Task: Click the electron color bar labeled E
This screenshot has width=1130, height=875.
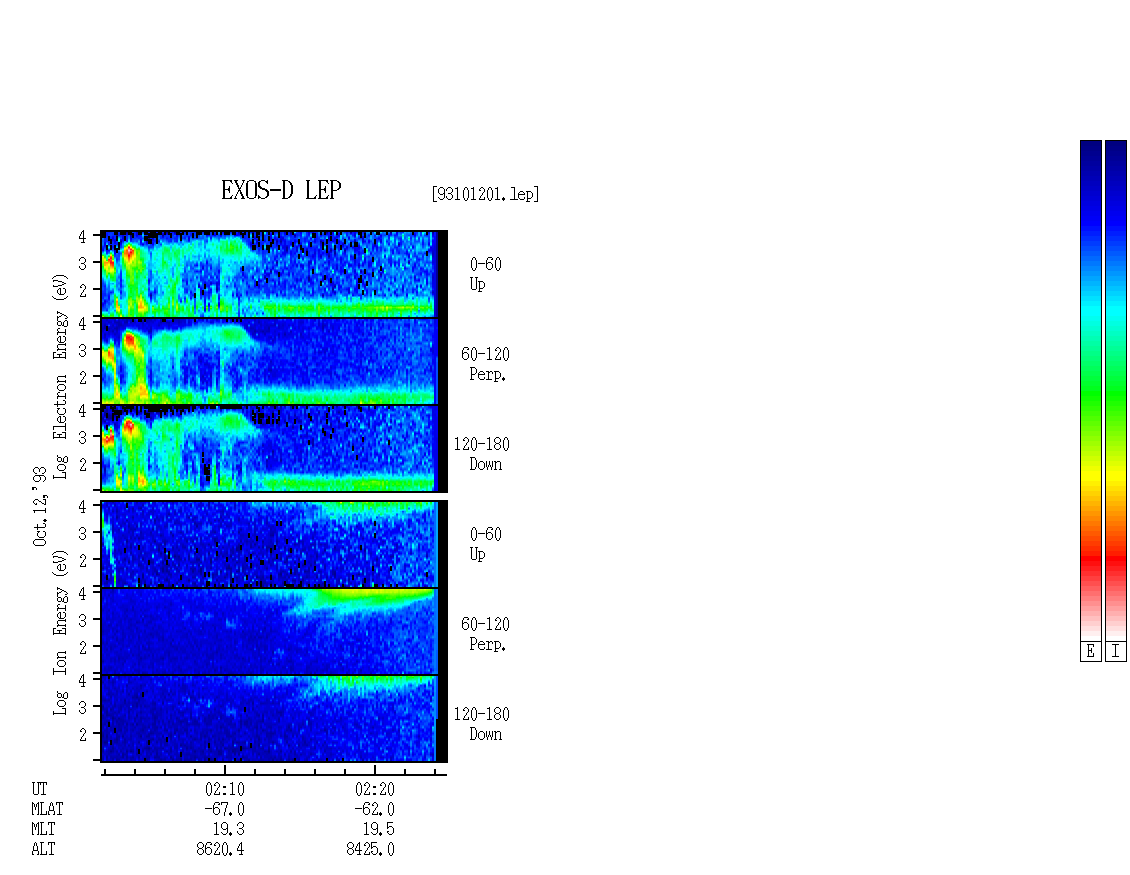Action: click(1090, 390)
